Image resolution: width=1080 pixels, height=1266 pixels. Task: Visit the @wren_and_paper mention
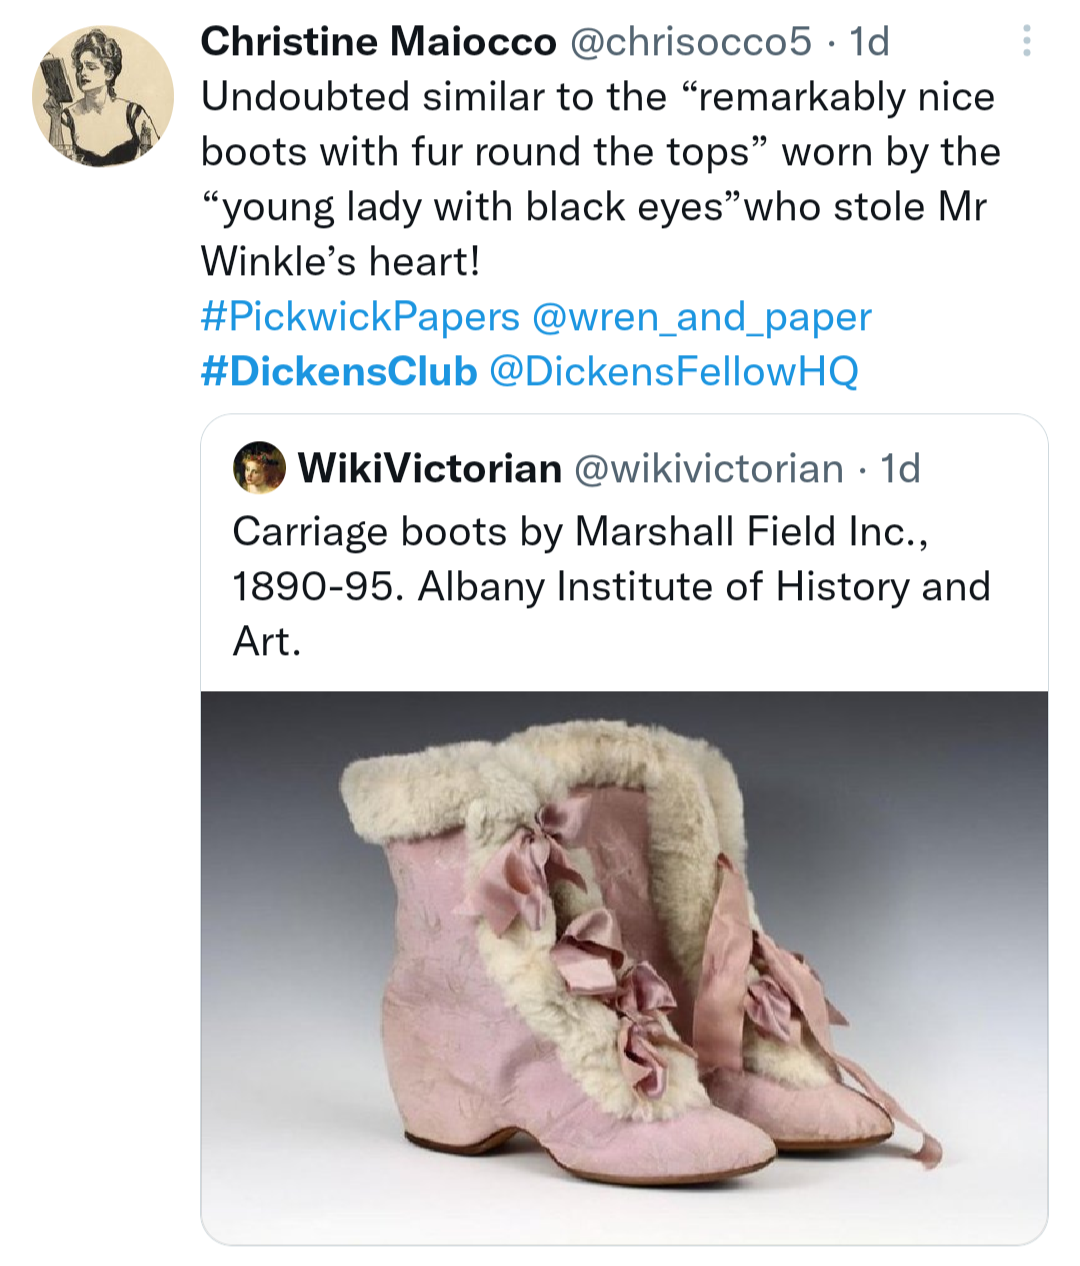tap(702, 317)
